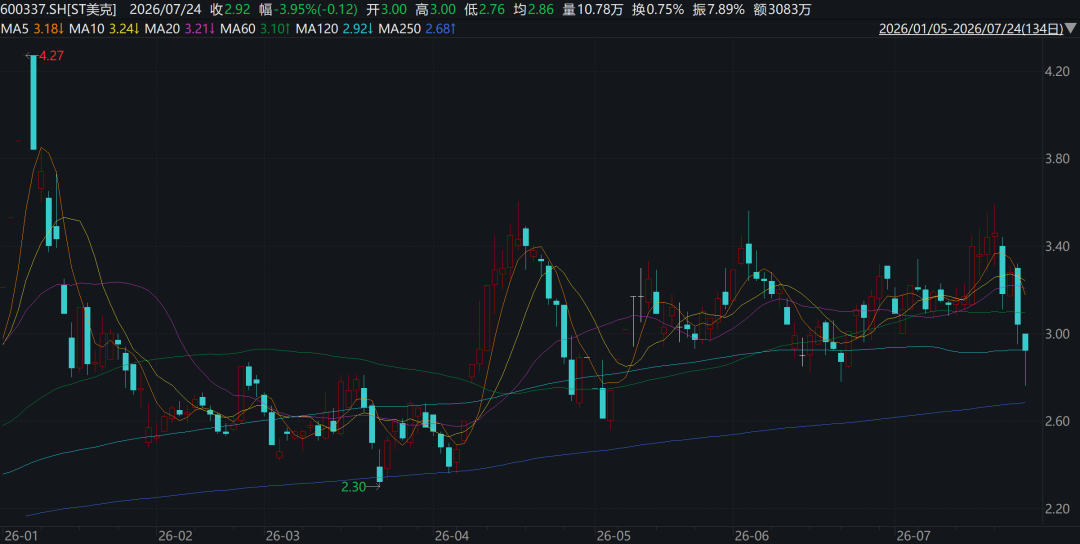Click the 26-03 time axis label
The height and width of the screenshot is (544, 1080).
pyautogui.click(x=283, y=536)
